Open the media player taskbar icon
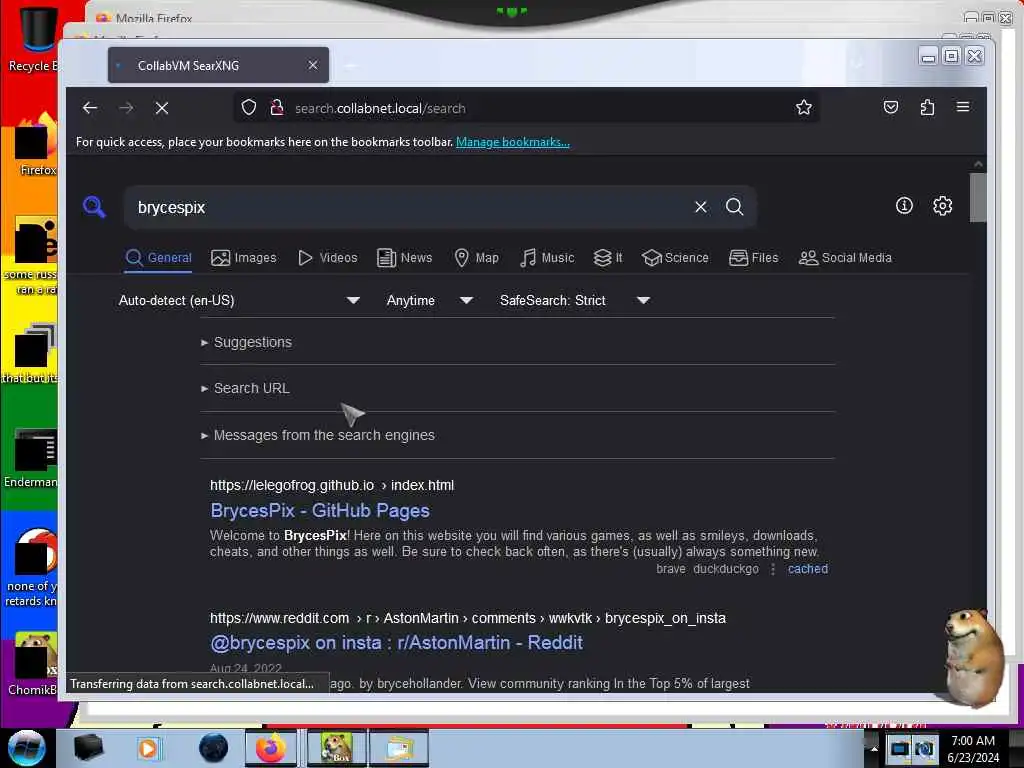Screen dimensions: 1024x768 coord(148,748)
